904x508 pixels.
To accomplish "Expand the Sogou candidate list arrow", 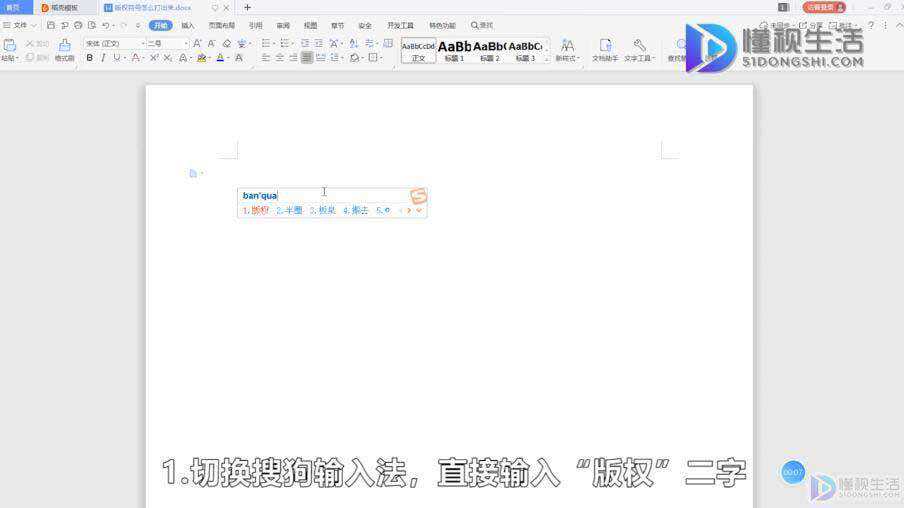I will coord(419,210).
